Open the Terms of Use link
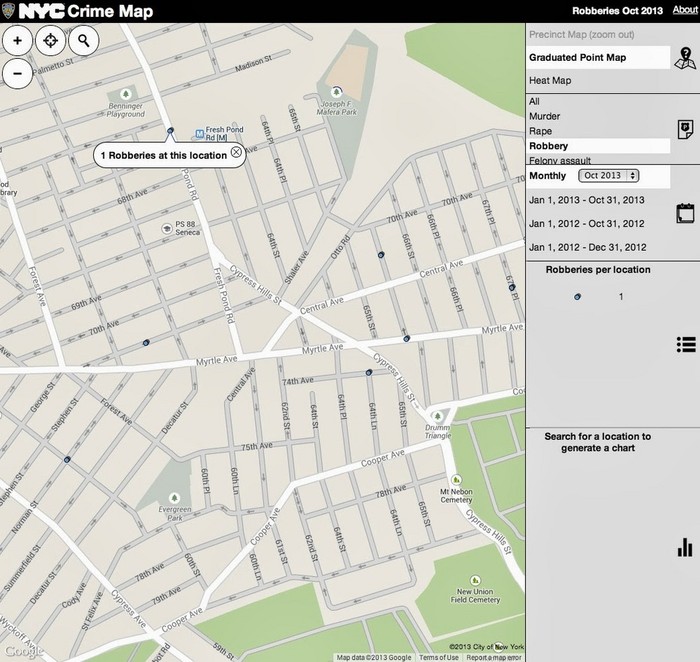Viewport: 700px width, 662px height. [x=438, y=658]
